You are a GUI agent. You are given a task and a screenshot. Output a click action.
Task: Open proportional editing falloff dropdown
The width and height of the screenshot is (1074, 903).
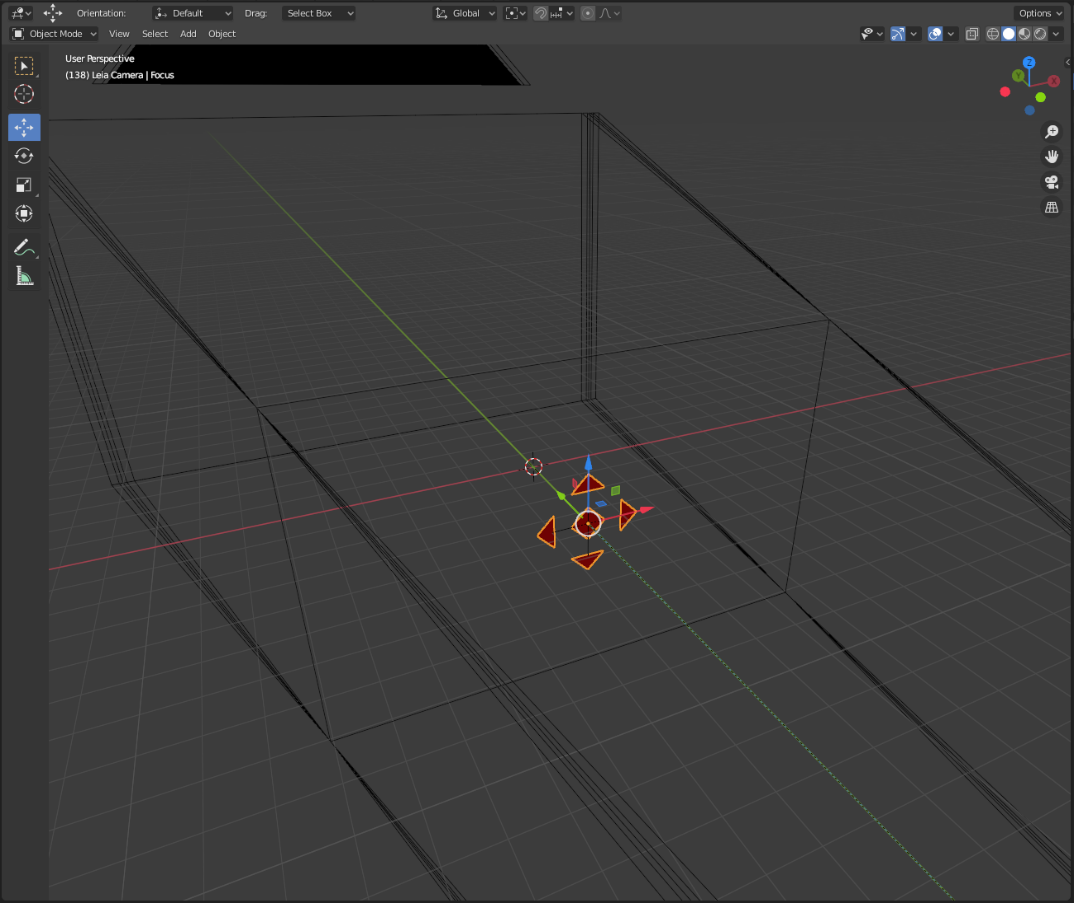tap(609, 13)
